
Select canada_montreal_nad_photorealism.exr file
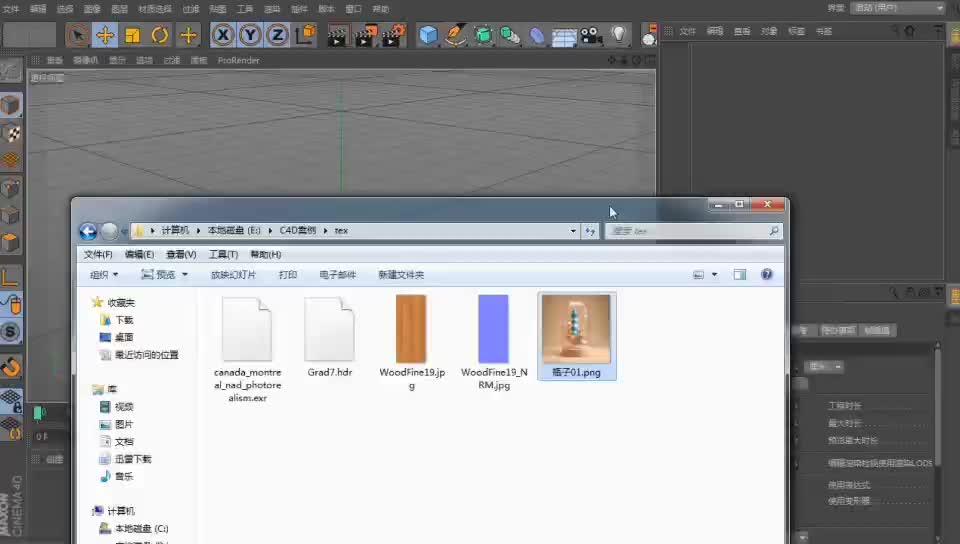tap(247, 349)
